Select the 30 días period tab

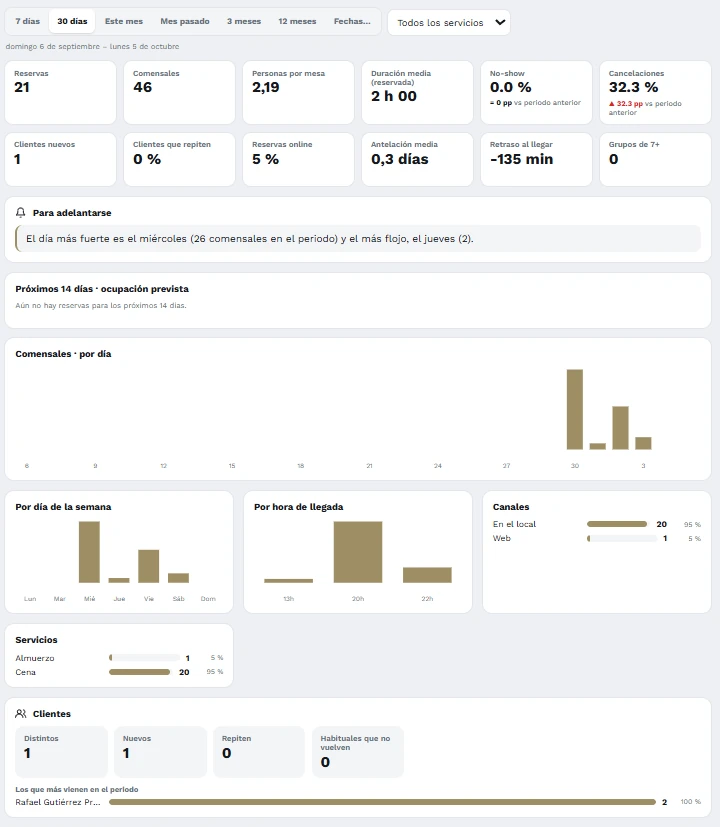coord(72,21)
